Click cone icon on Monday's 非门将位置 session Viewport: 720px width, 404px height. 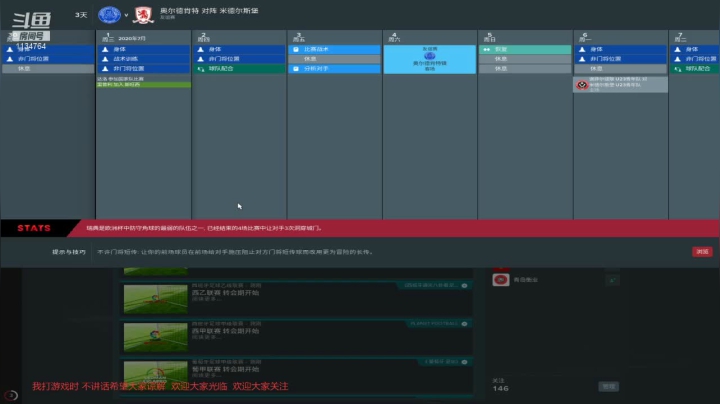[582, 59]
